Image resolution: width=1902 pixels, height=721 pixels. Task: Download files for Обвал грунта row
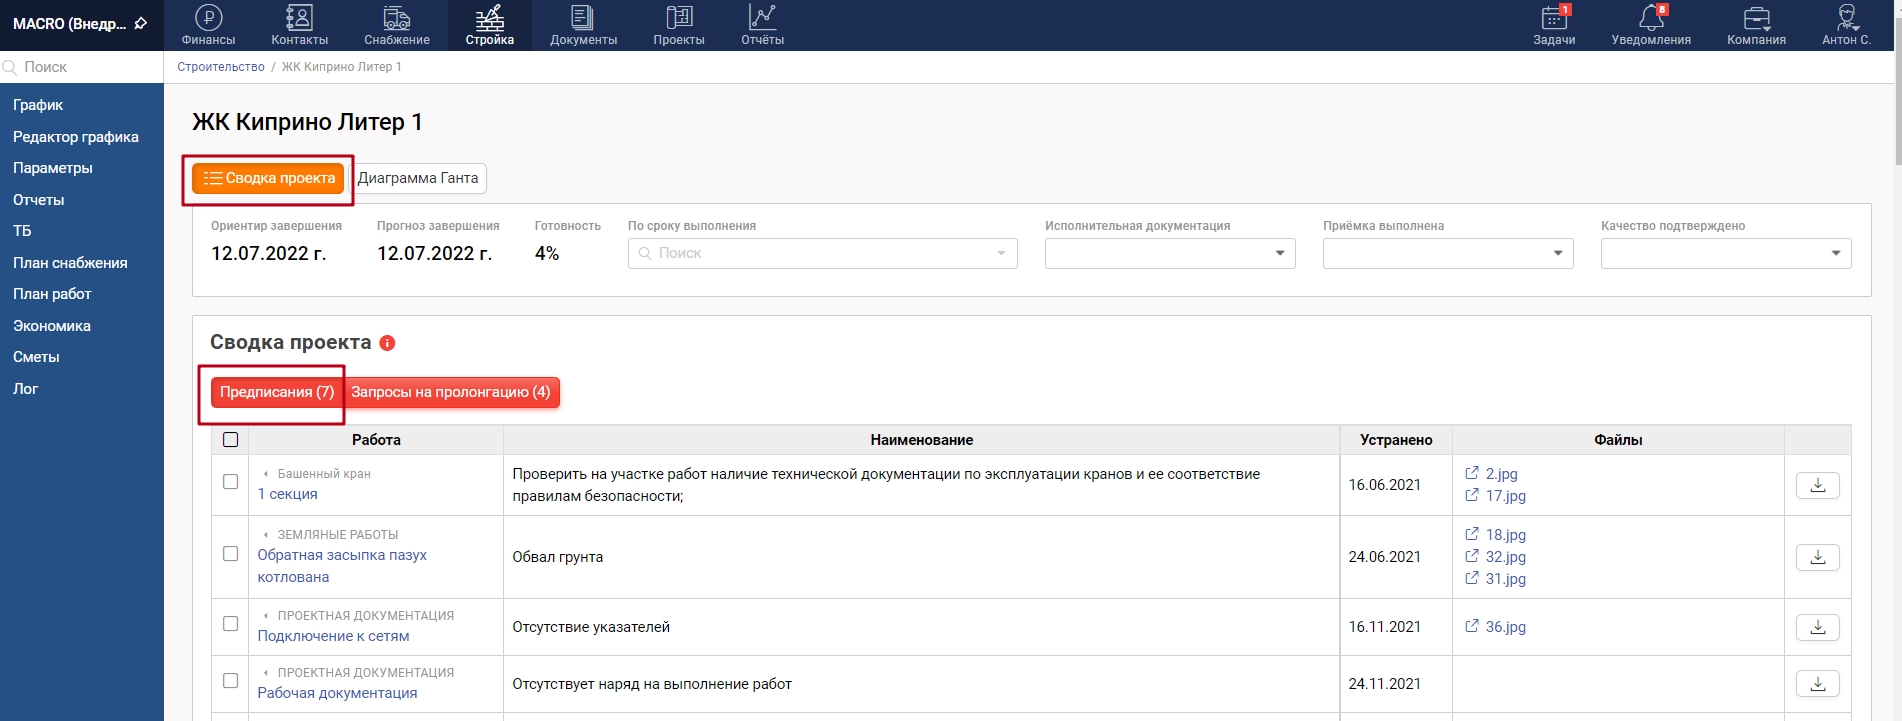[x=1817, y=557]
